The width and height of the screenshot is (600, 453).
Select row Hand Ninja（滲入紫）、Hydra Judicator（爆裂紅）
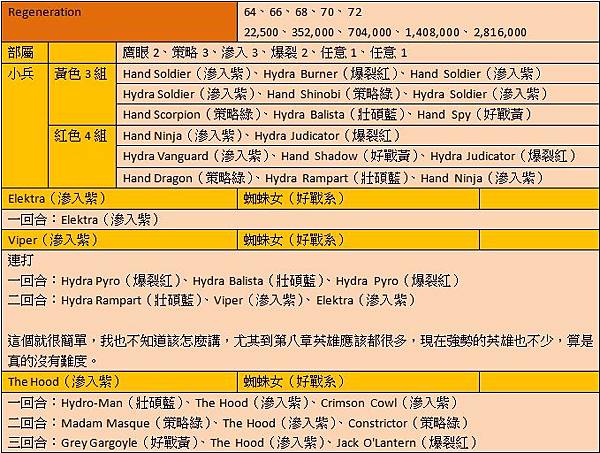pyautogui.click(x=357, y=135)
